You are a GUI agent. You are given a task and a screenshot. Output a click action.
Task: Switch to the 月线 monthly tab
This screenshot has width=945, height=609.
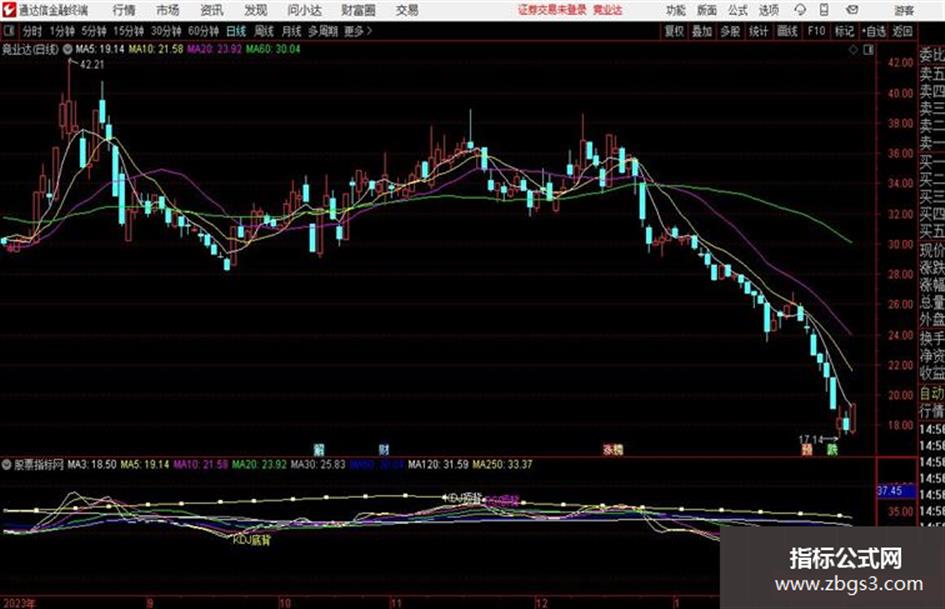pyautogui.click(x=292, y=31)
